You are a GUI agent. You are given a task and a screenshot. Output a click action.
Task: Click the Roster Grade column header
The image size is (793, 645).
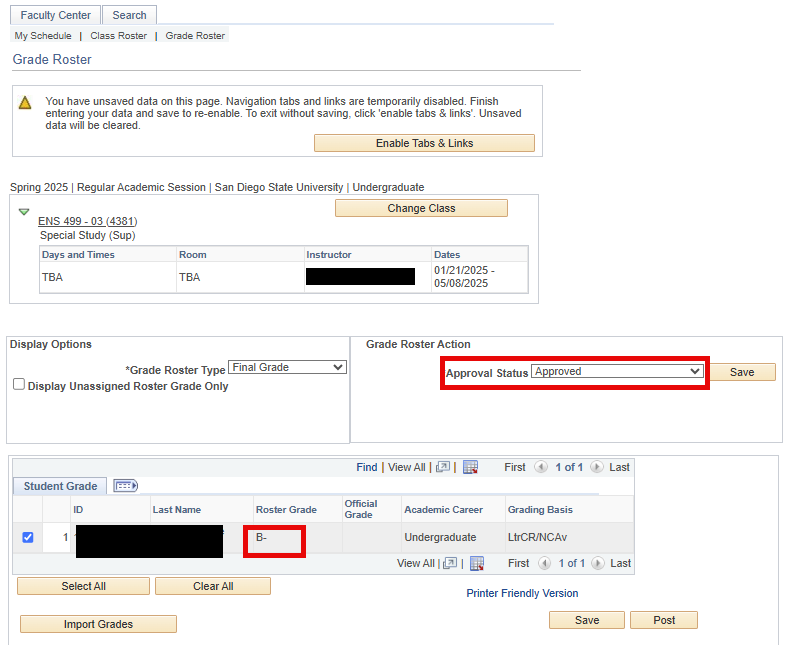click(x=286, y=509)
